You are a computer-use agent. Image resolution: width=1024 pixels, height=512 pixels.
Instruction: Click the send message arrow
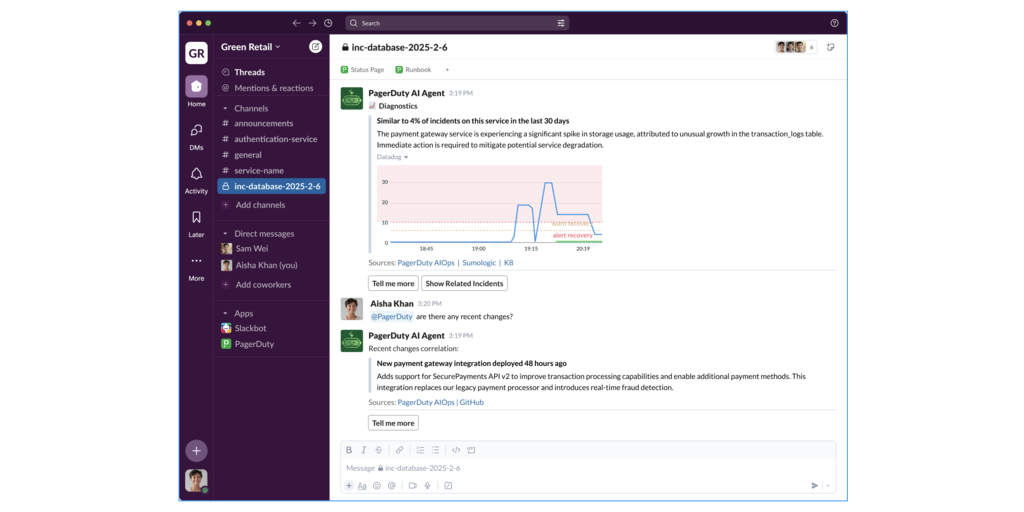tap(814, 485)
